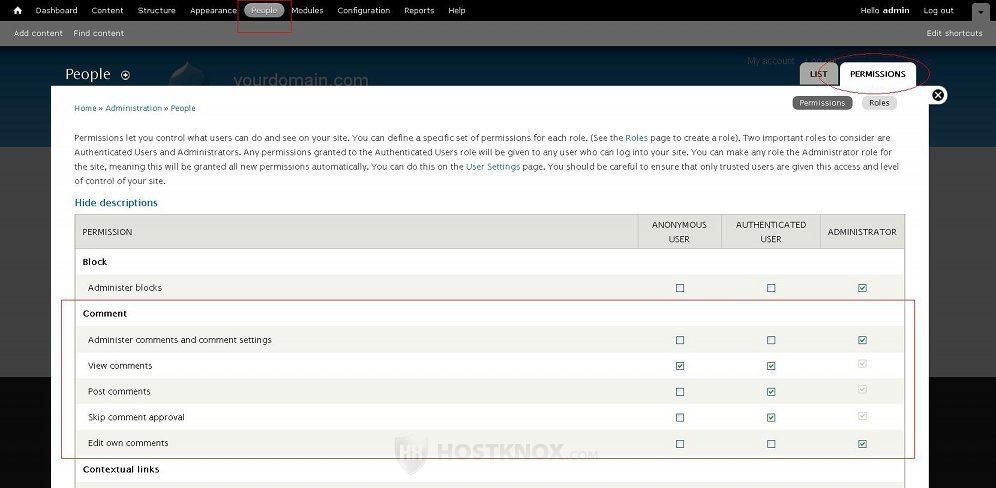The width and height of the screenshot is (996, 488).
Task: Open the Roles page link in description
Action: tap(636, 138)
